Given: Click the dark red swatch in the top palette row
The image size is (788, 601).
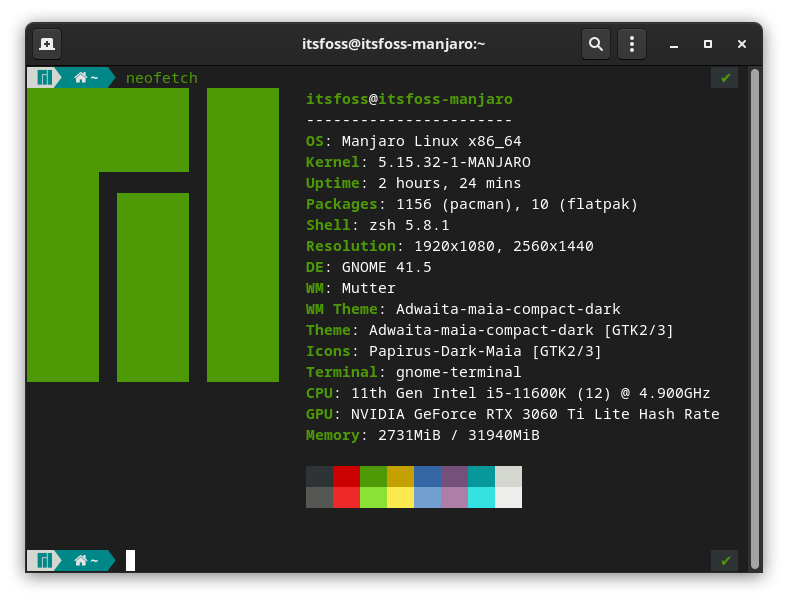Looking at the screenshot, I should point(346,476).
